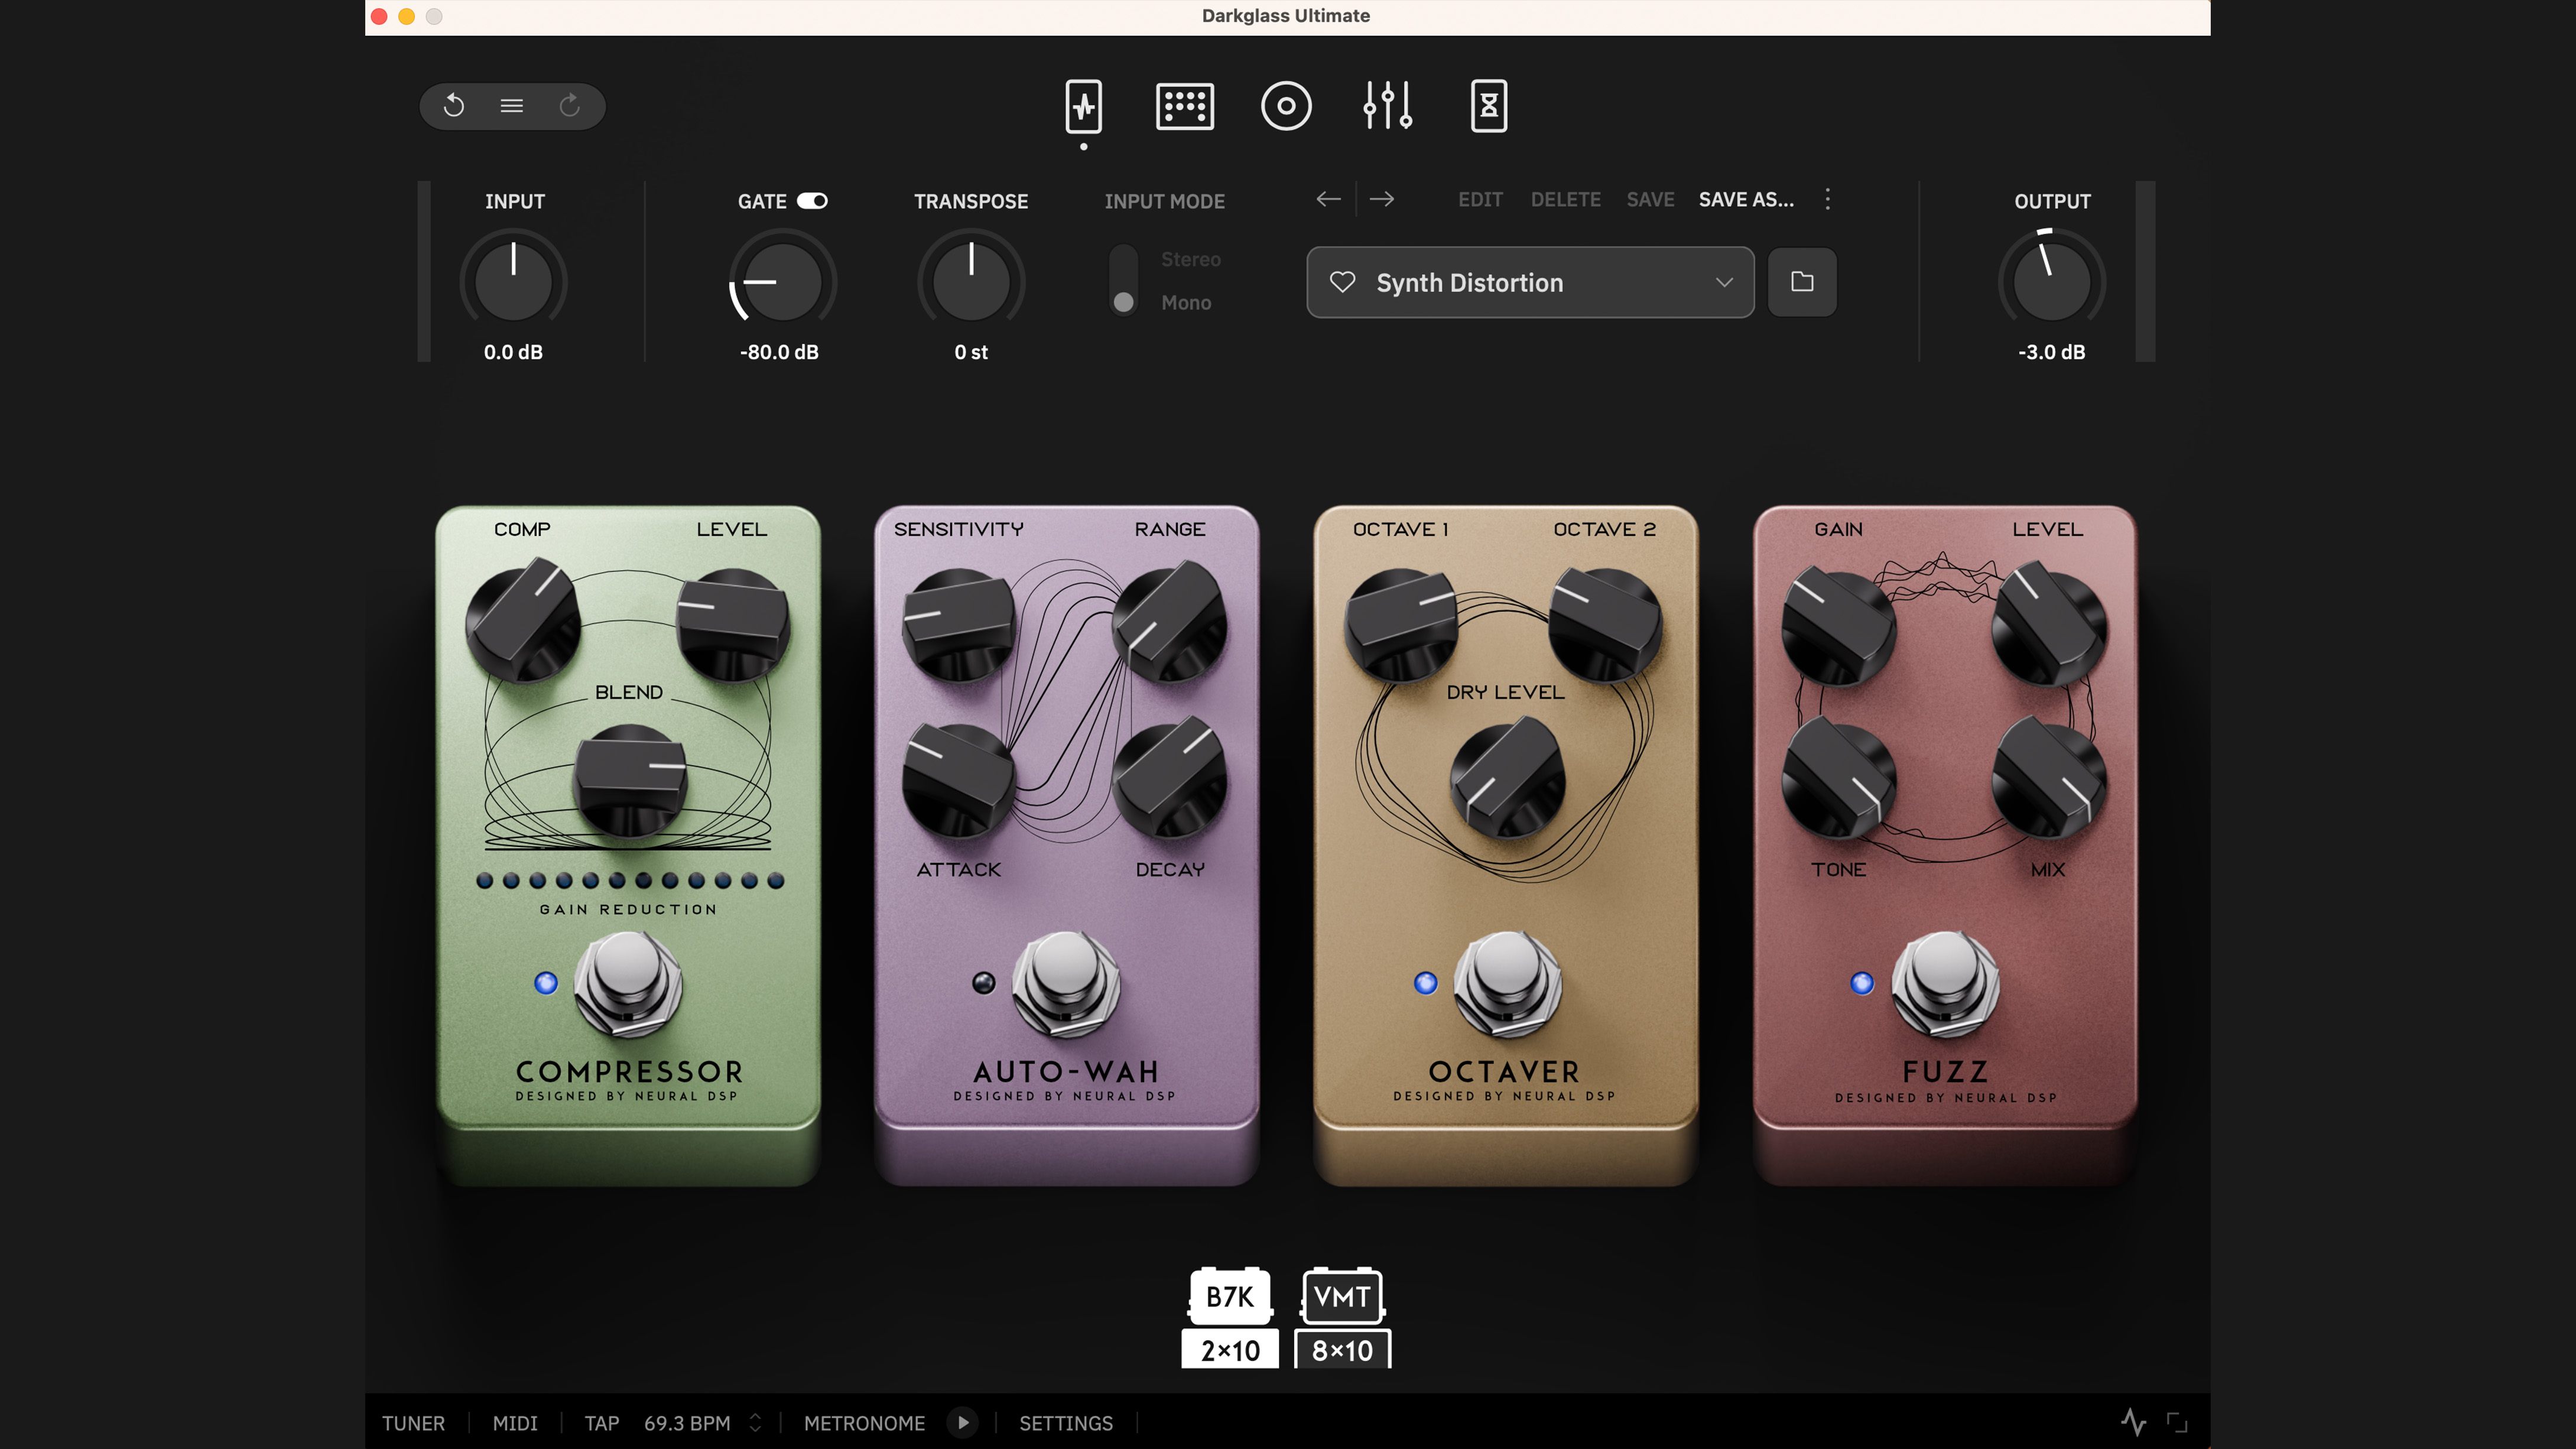Screen dimensions: 2576x1449
Task: Click Tap tempo
Action: (602, 1423)
